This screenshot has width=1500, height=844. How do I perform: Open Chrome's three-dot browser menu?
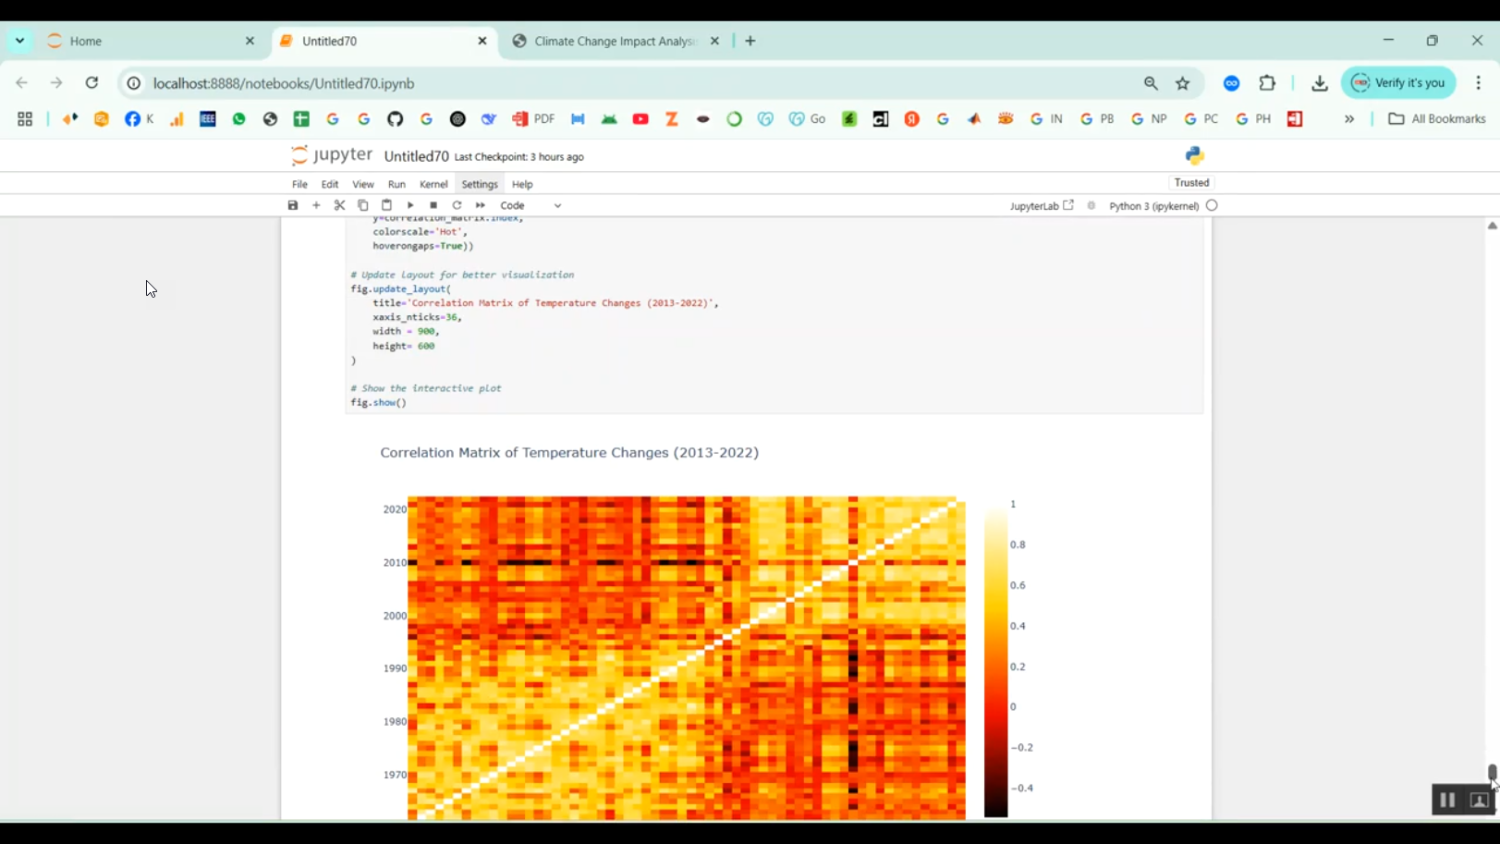[1477, 83]
